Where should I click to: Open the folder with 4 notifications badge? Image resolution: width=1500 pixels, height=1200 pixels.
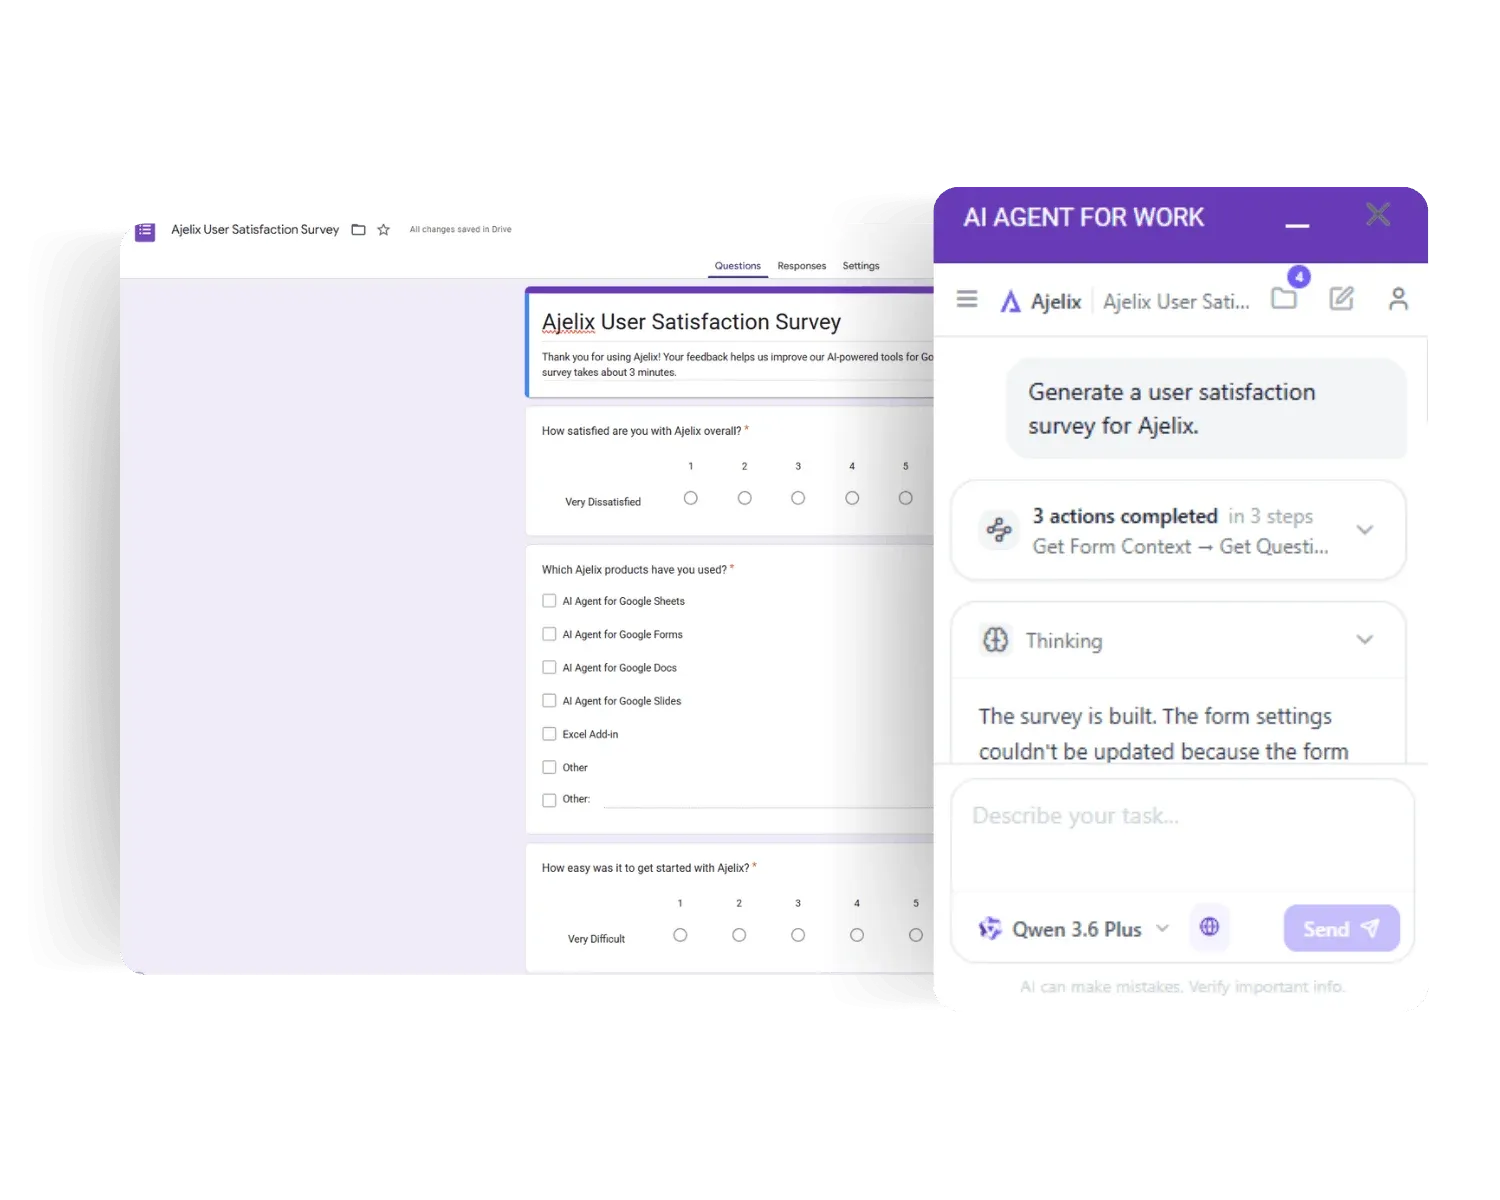[x=1284, y=297]
